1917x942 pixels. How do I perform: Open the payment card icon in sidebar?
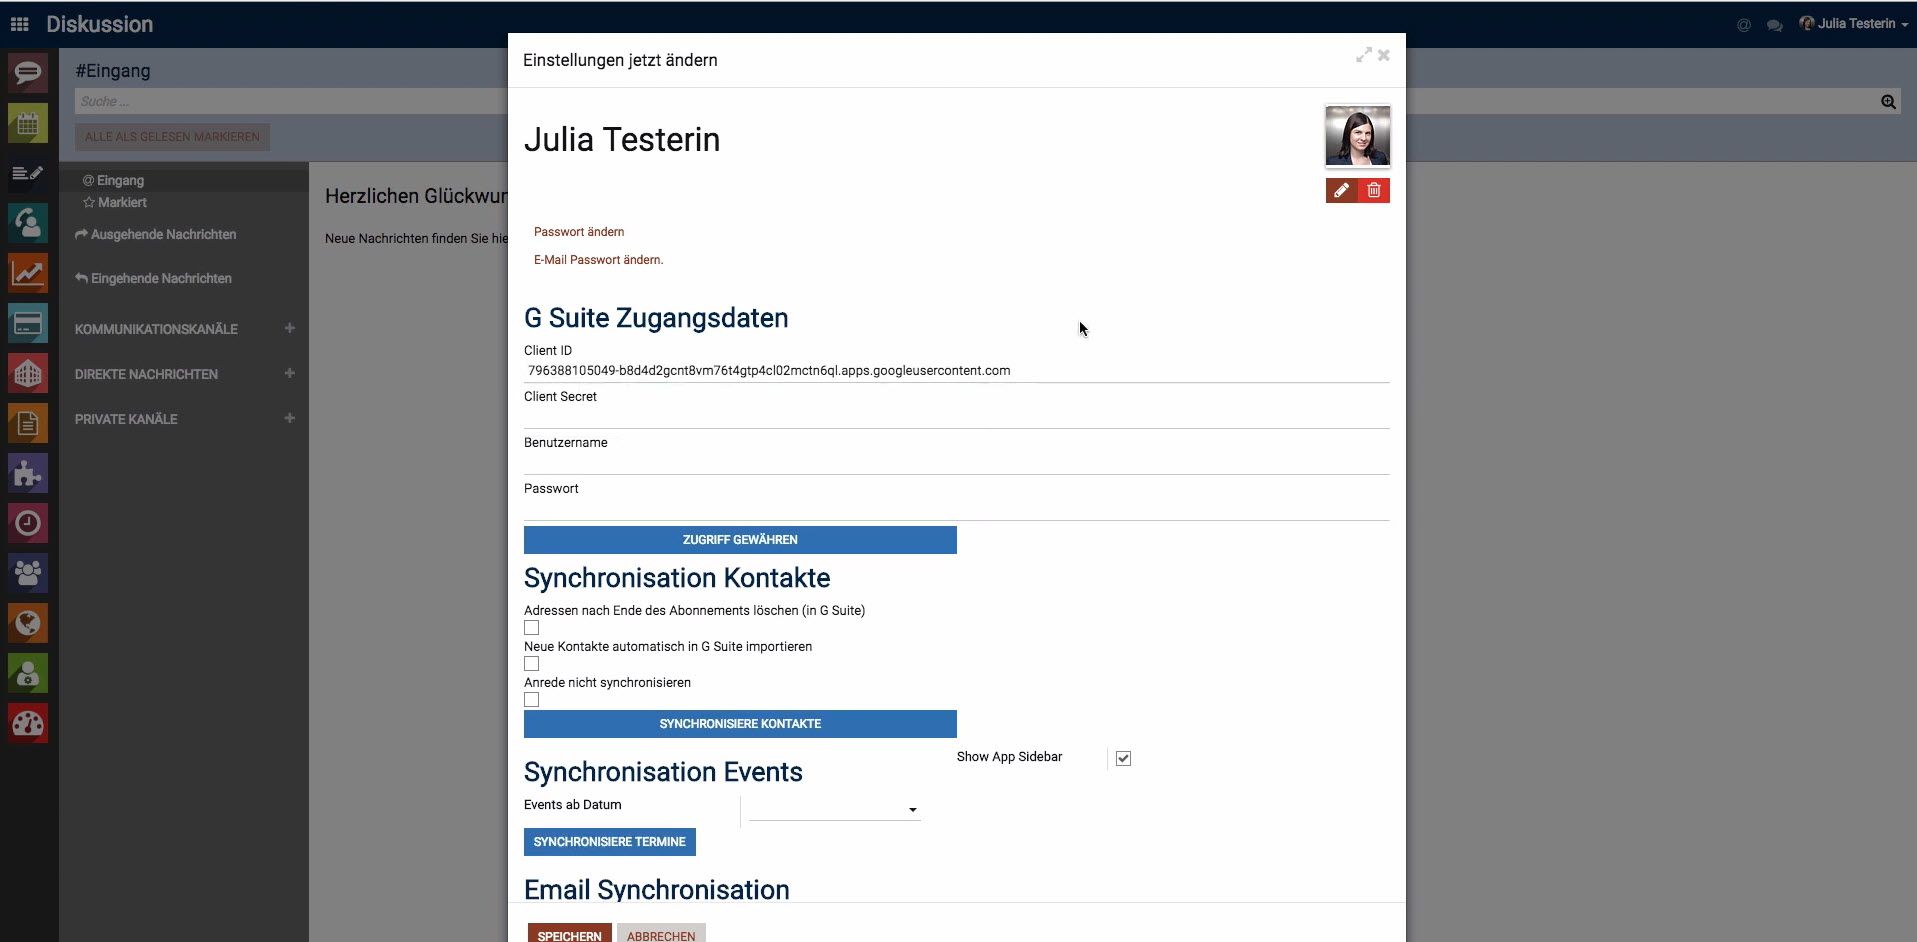pyautogui.click(x=27, y=323)
